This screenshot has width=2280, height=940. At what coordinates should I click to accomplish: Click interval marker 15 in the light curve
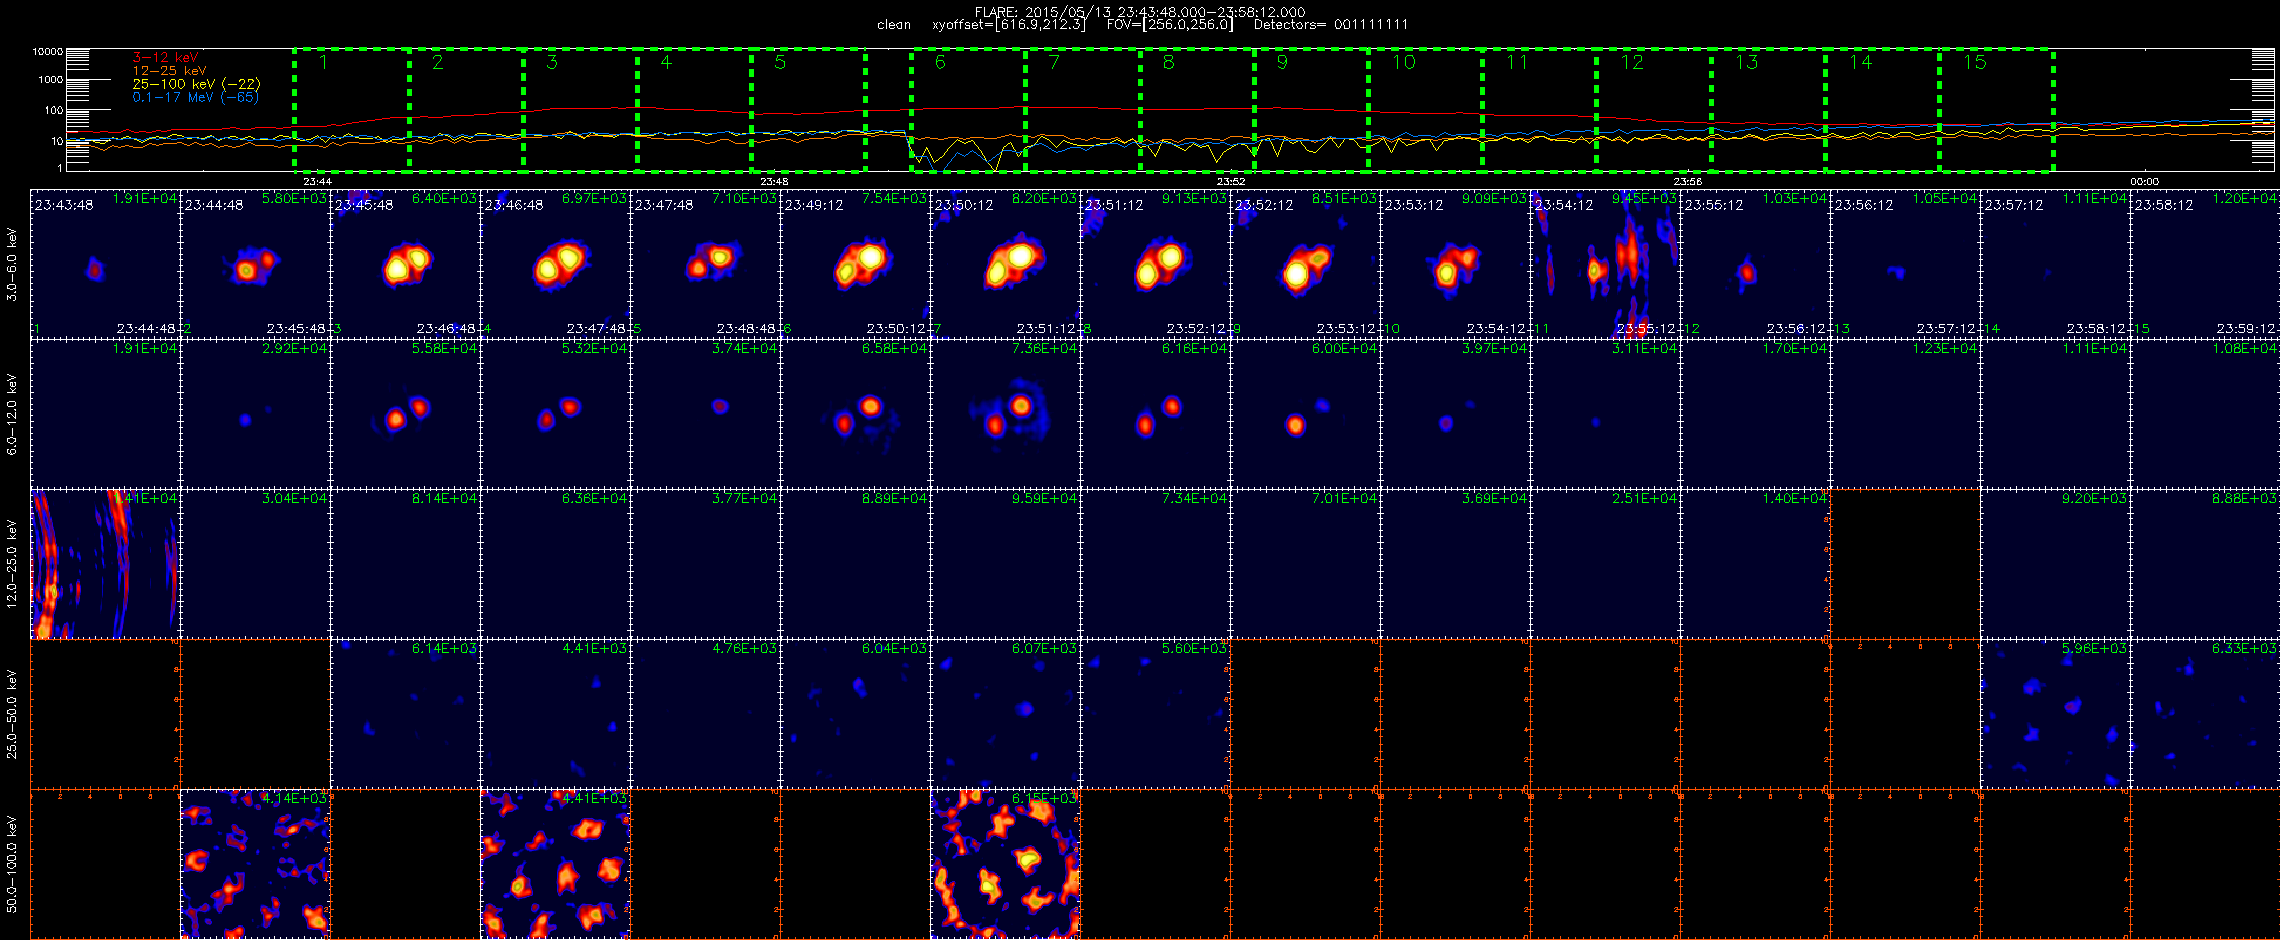tap(1974, 63)
